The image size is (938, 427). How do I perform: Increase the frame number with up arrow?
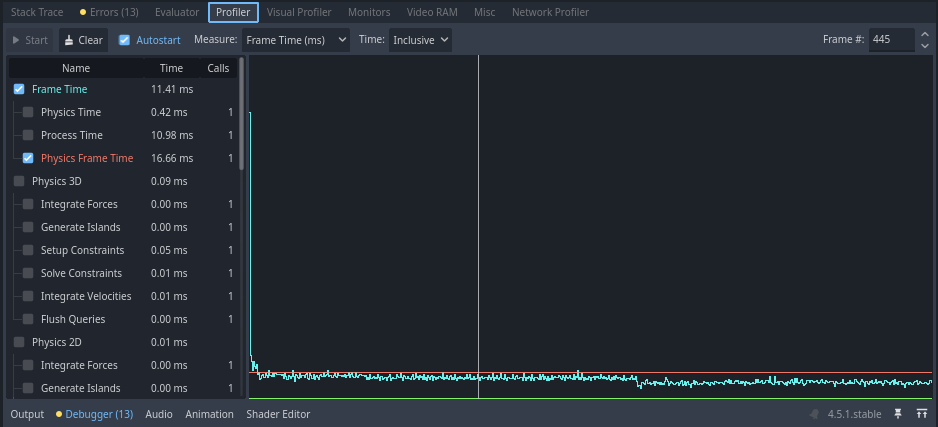923,35
